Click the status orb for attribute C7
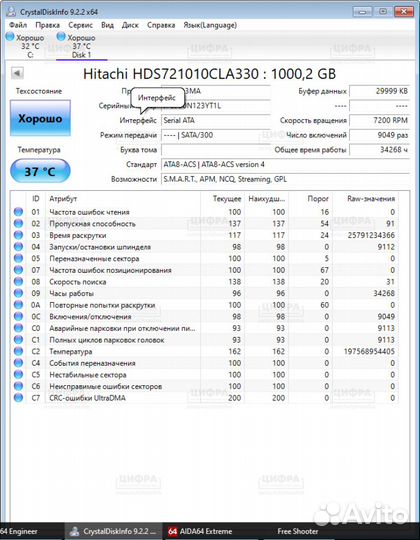The width and height of the screenshot is (420, 540). [x=18, y=398]
